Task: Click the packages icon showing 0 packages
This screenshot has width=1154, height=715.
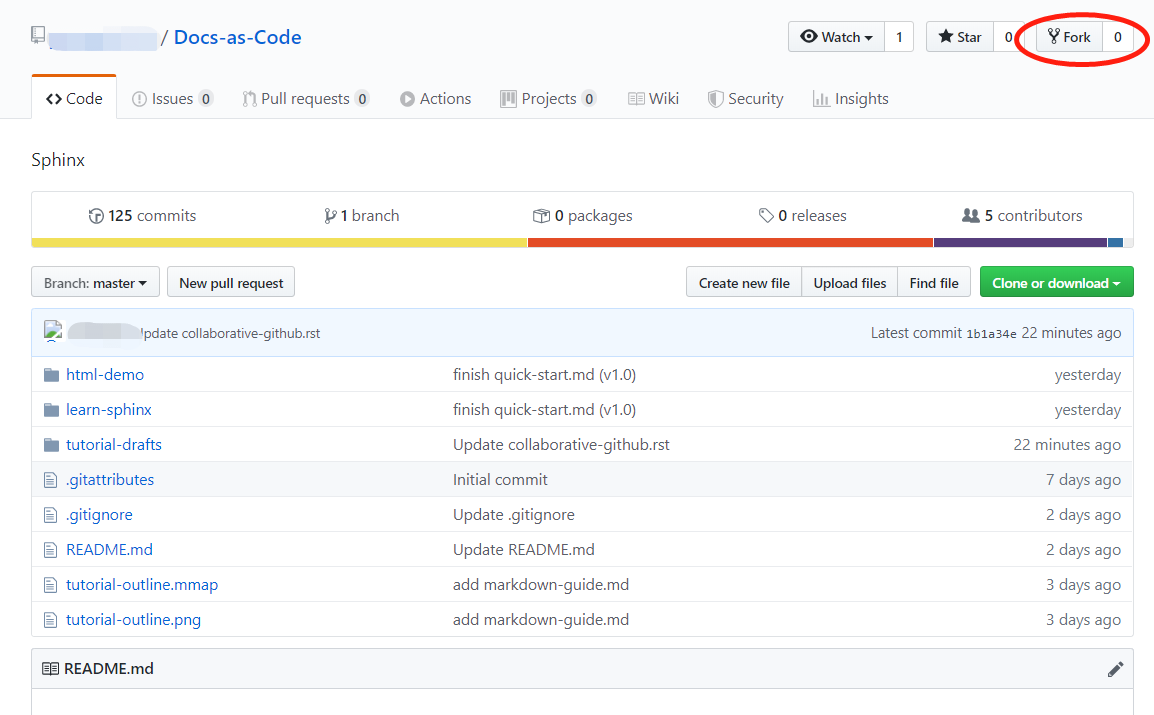Action: coord(541,215)
